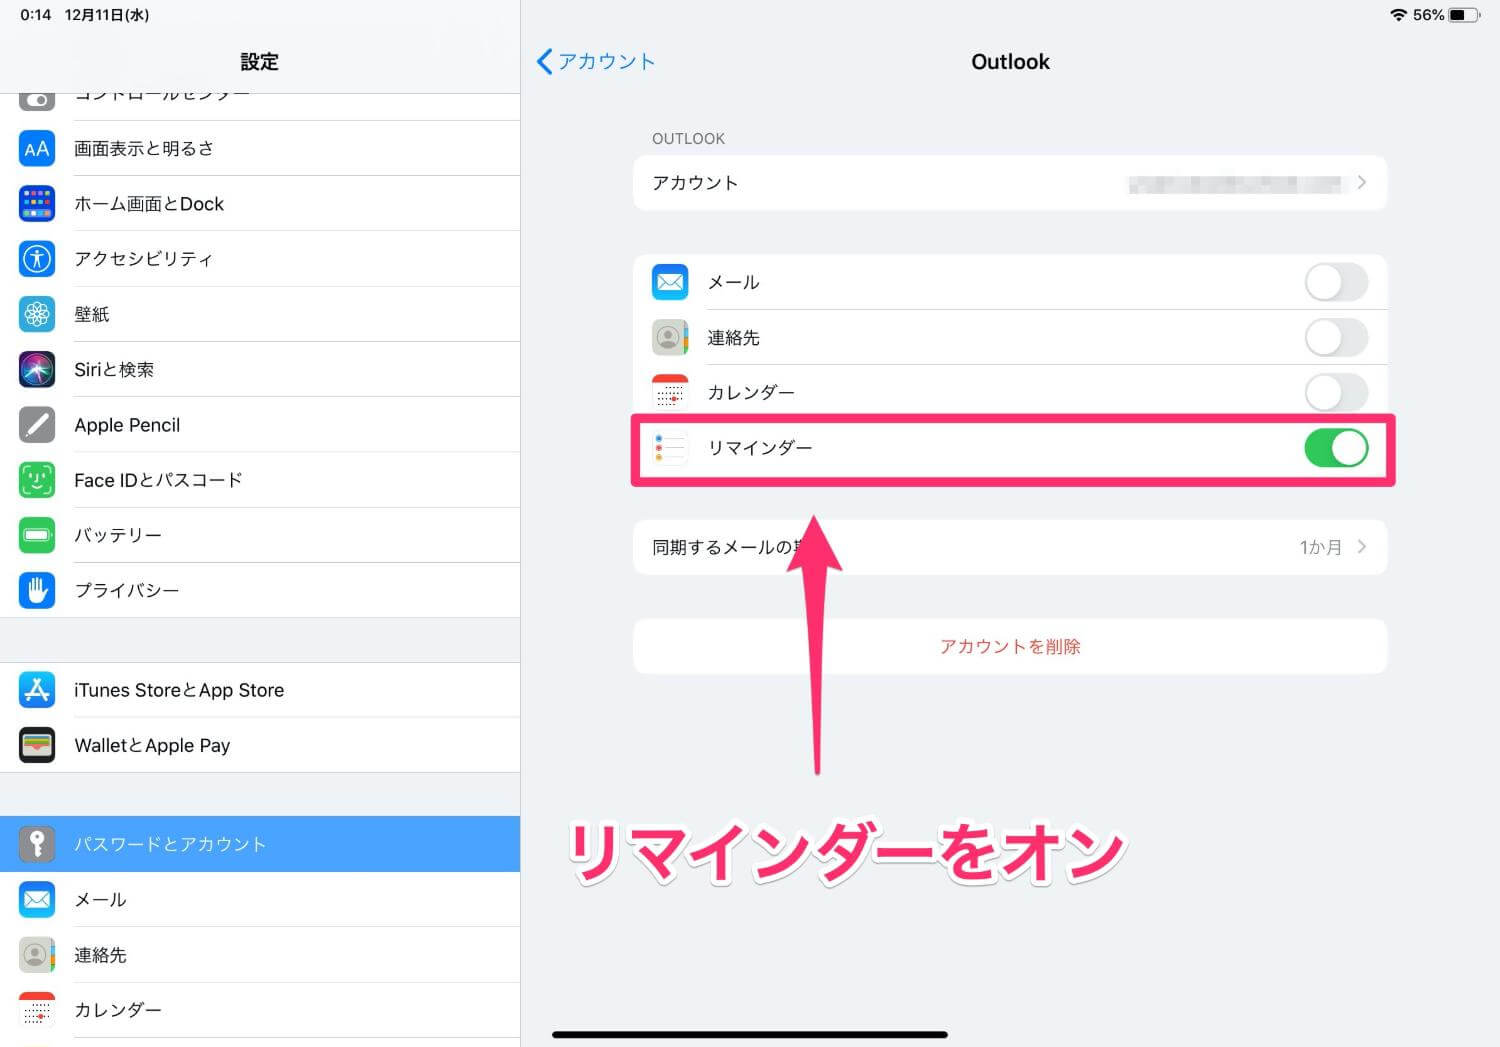Open Display & Brightness AA icon

[37, 149]
